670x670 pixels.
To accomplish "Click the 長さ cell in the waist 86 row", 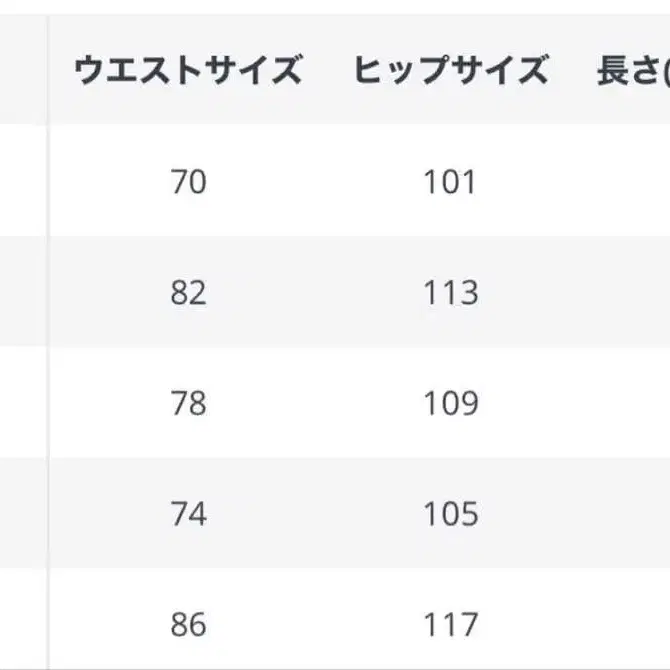I will (x=632, y=625).
